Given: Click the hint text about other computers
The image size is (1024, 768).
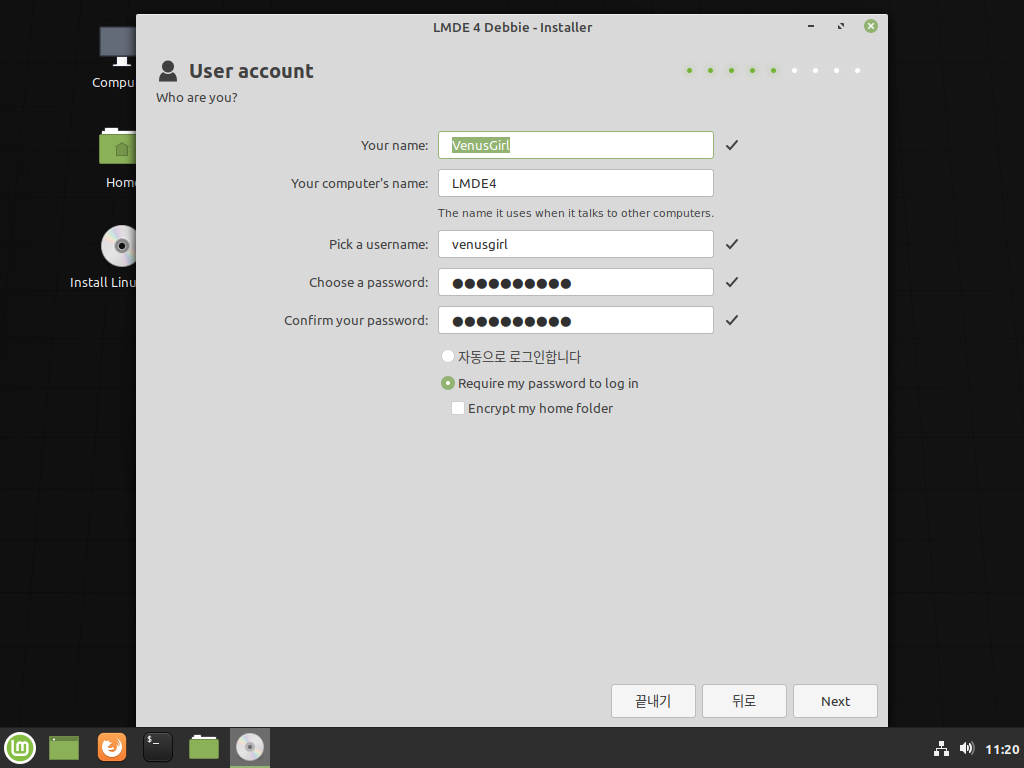Looking at the screenshot, I should 576,213.
